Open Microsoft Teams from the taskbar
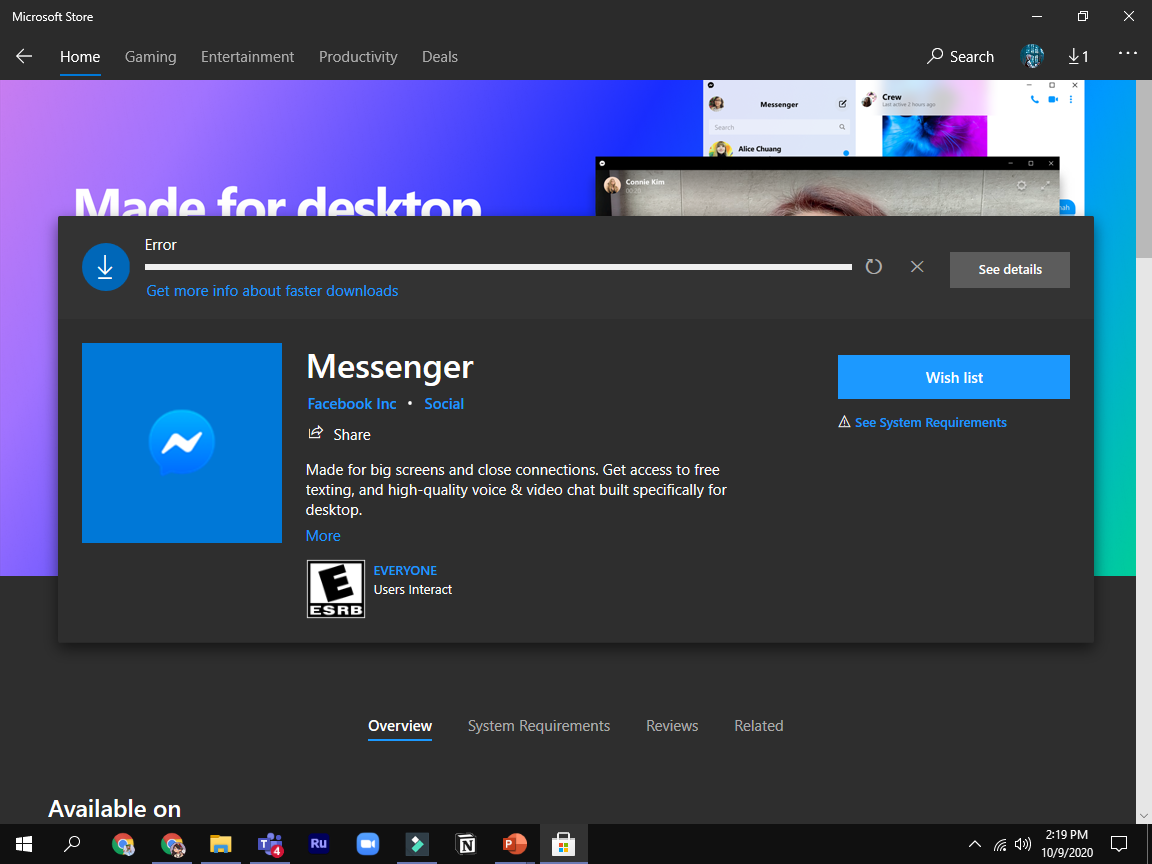The width and height of the screenshot is (1152, 864). (270, 844)
